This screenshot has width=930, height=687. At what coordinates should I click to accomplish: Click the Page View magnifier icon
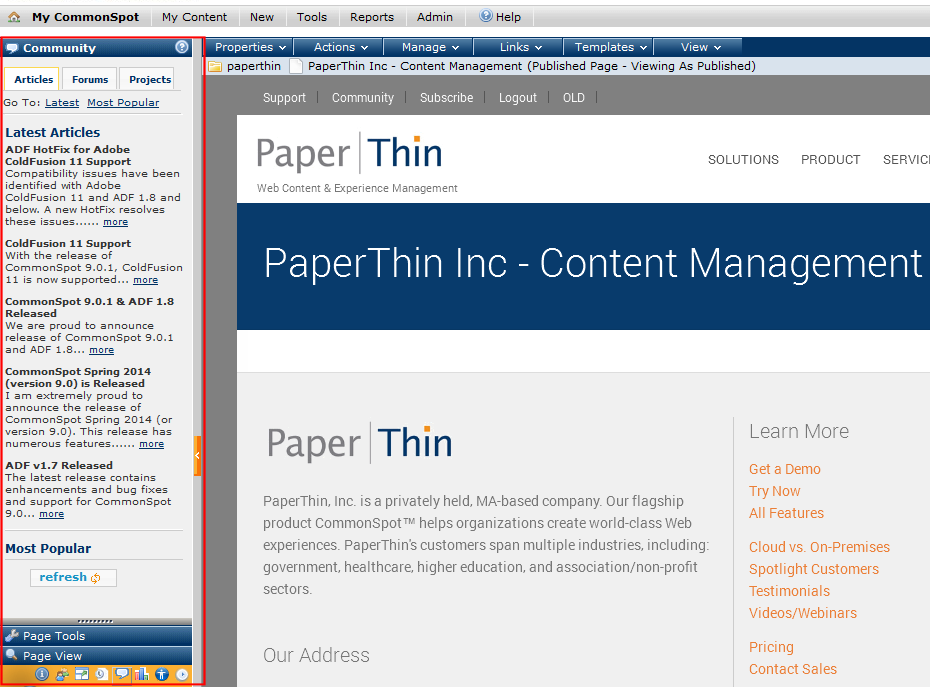(12, 655)
